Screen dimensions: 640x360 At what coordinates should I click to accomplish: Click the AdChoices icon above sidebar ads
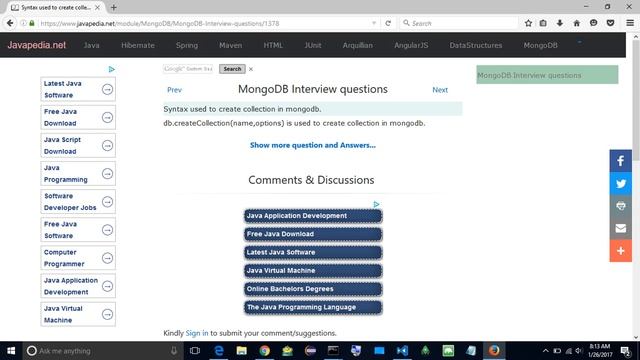(x=112, y=69)
